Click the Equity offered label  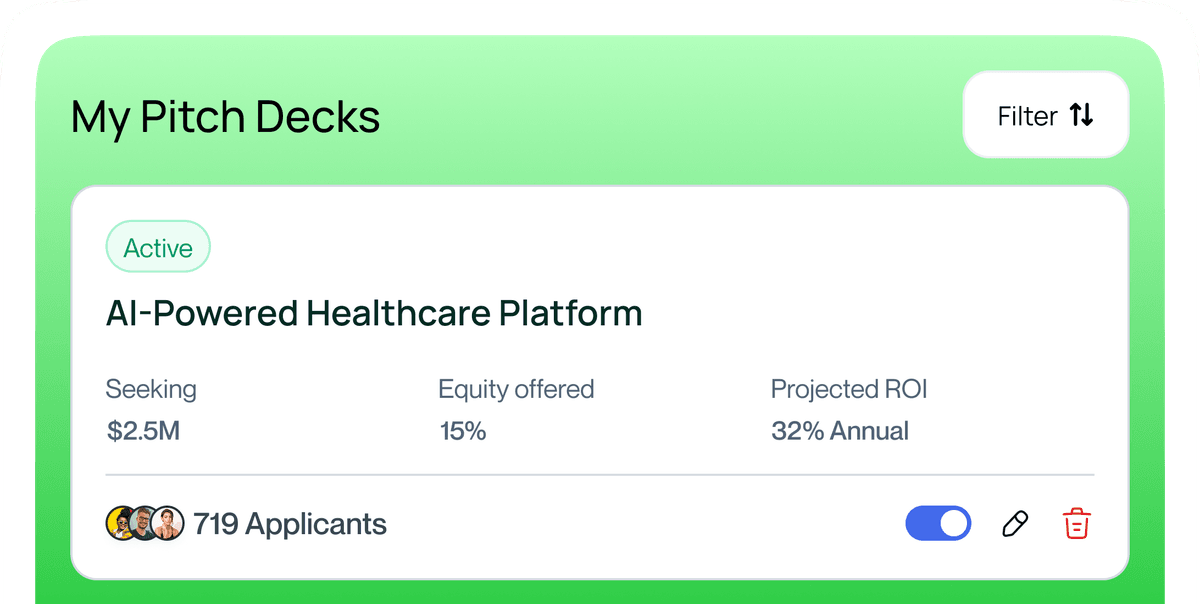tap(516, 389)
